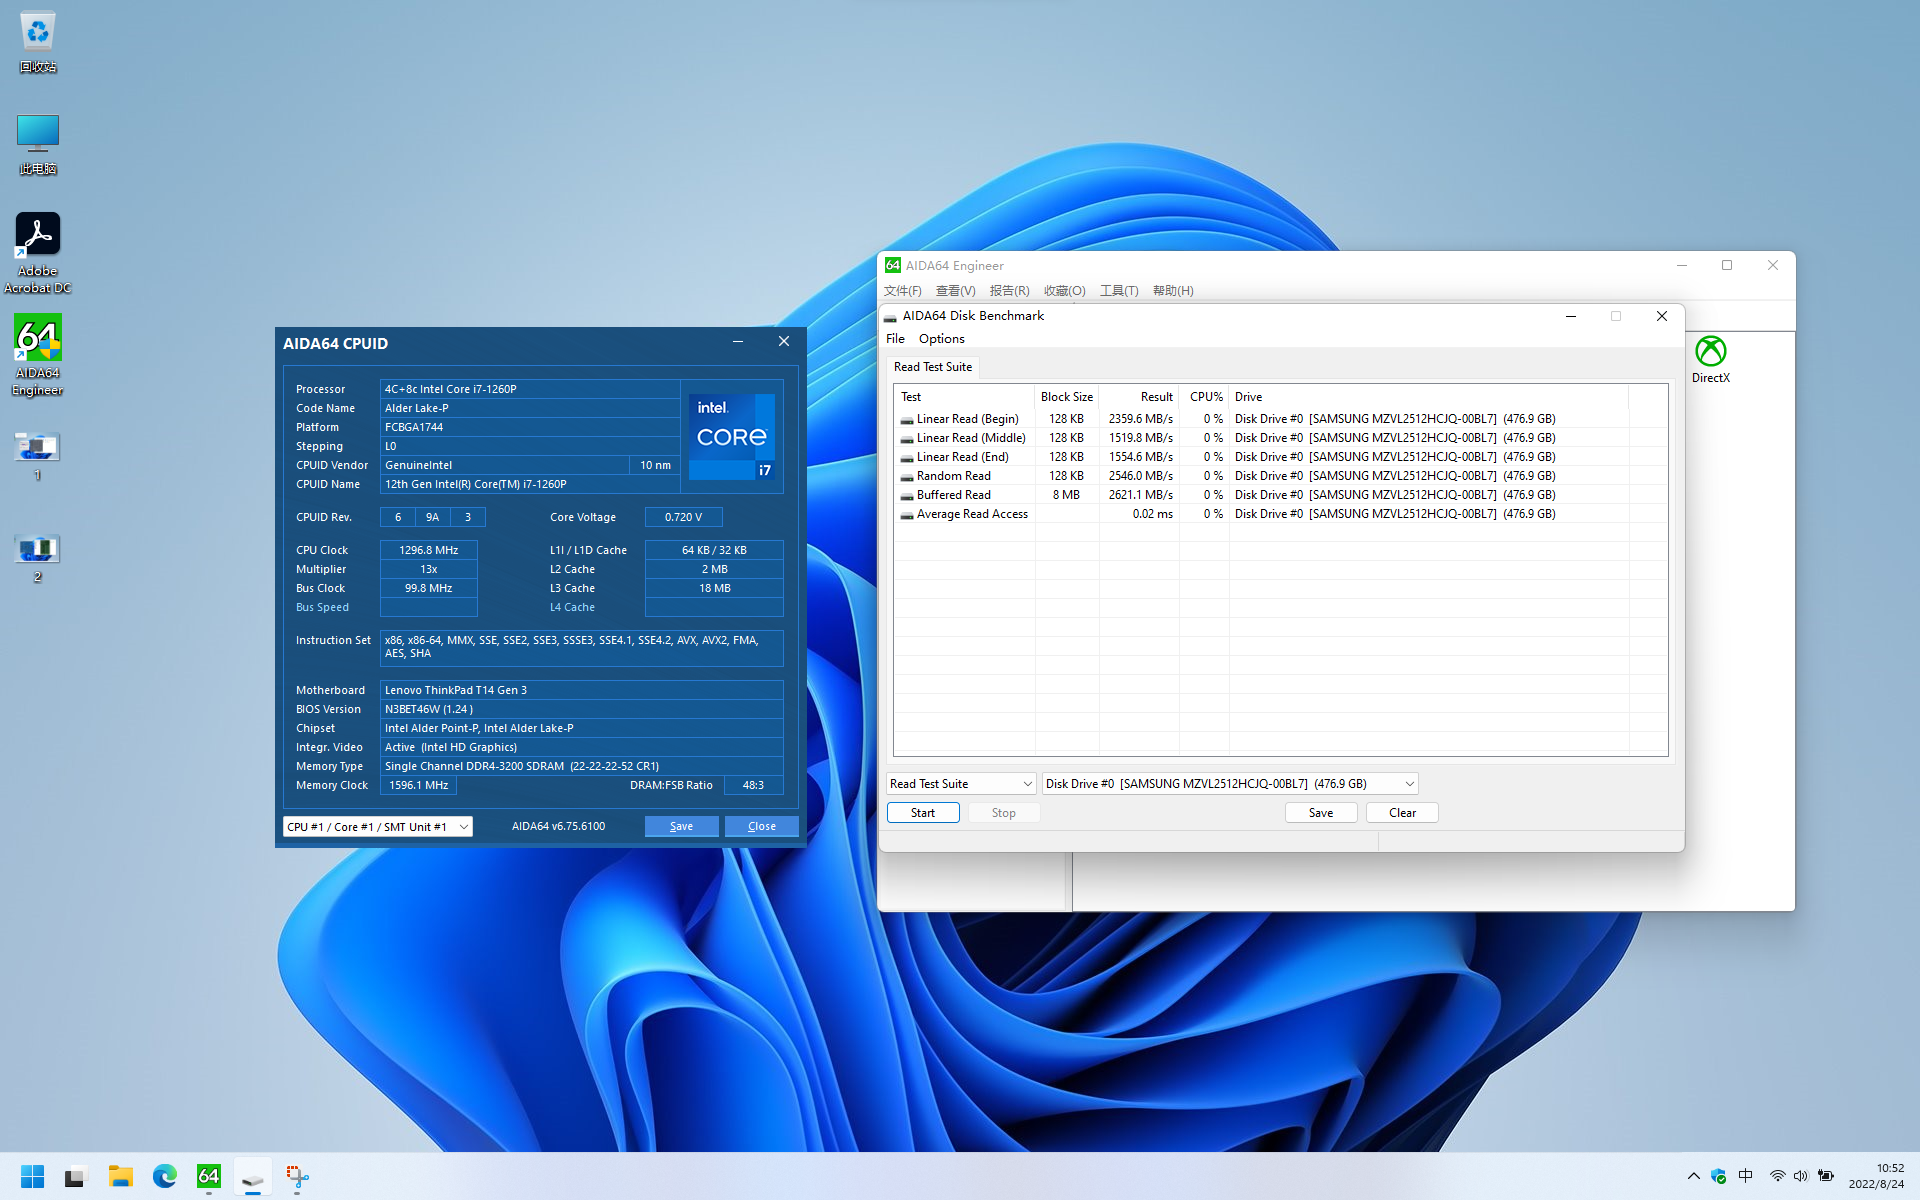Select the desktop icon labeled 1
This screenshot has width=1920, height=1200.
tap(37, 455)
